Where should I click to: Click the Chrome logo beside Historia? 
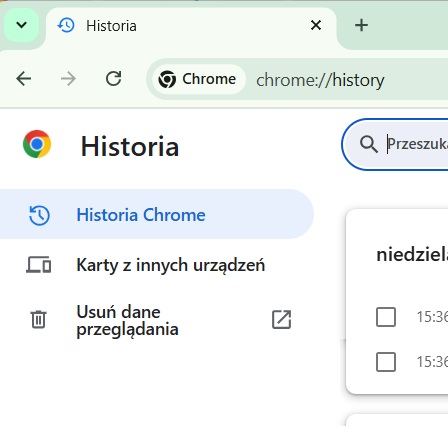(37, 144)
